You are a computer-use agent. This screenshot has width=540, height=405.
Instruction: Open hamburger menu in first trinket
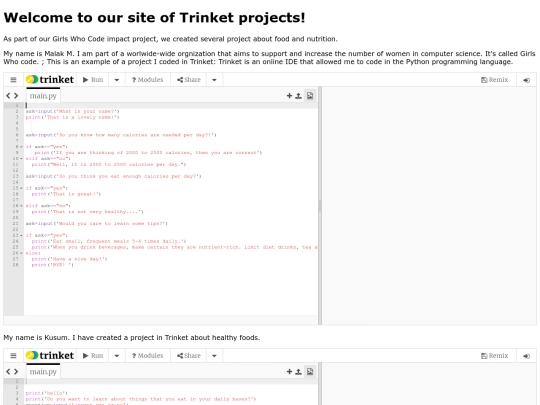(x=13, y=80)
